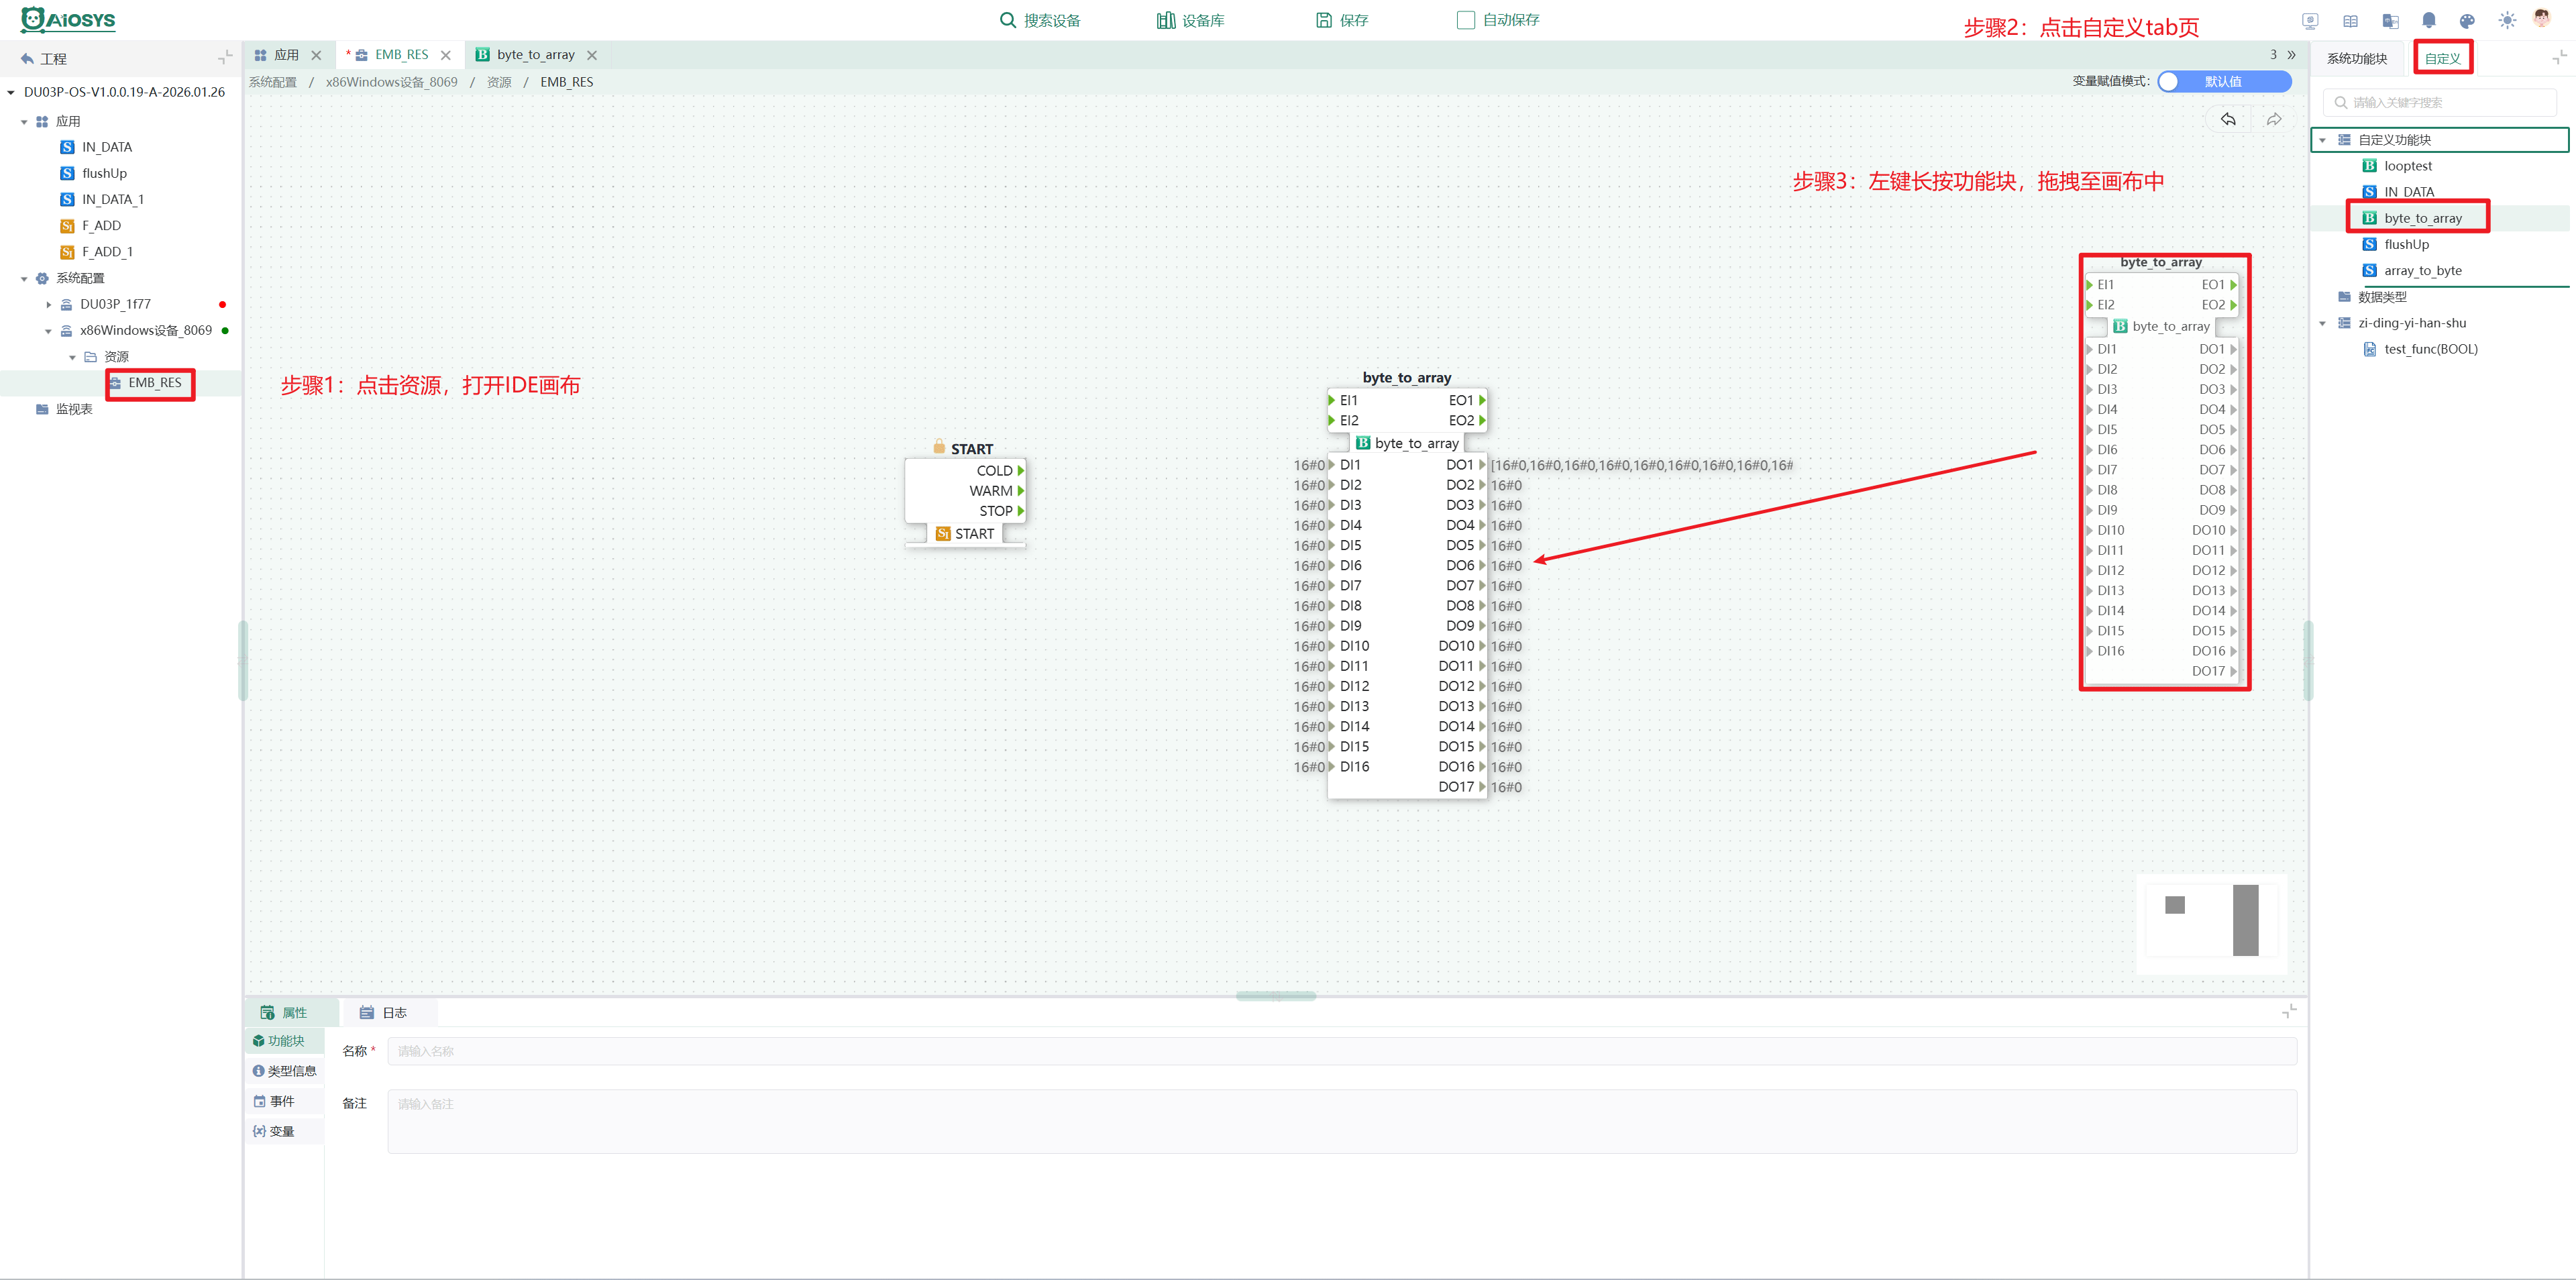Switch to the 系统功能块 tab
Image resolution: width=2576 pixels, height=1280 pixels.
[2356, 58]
